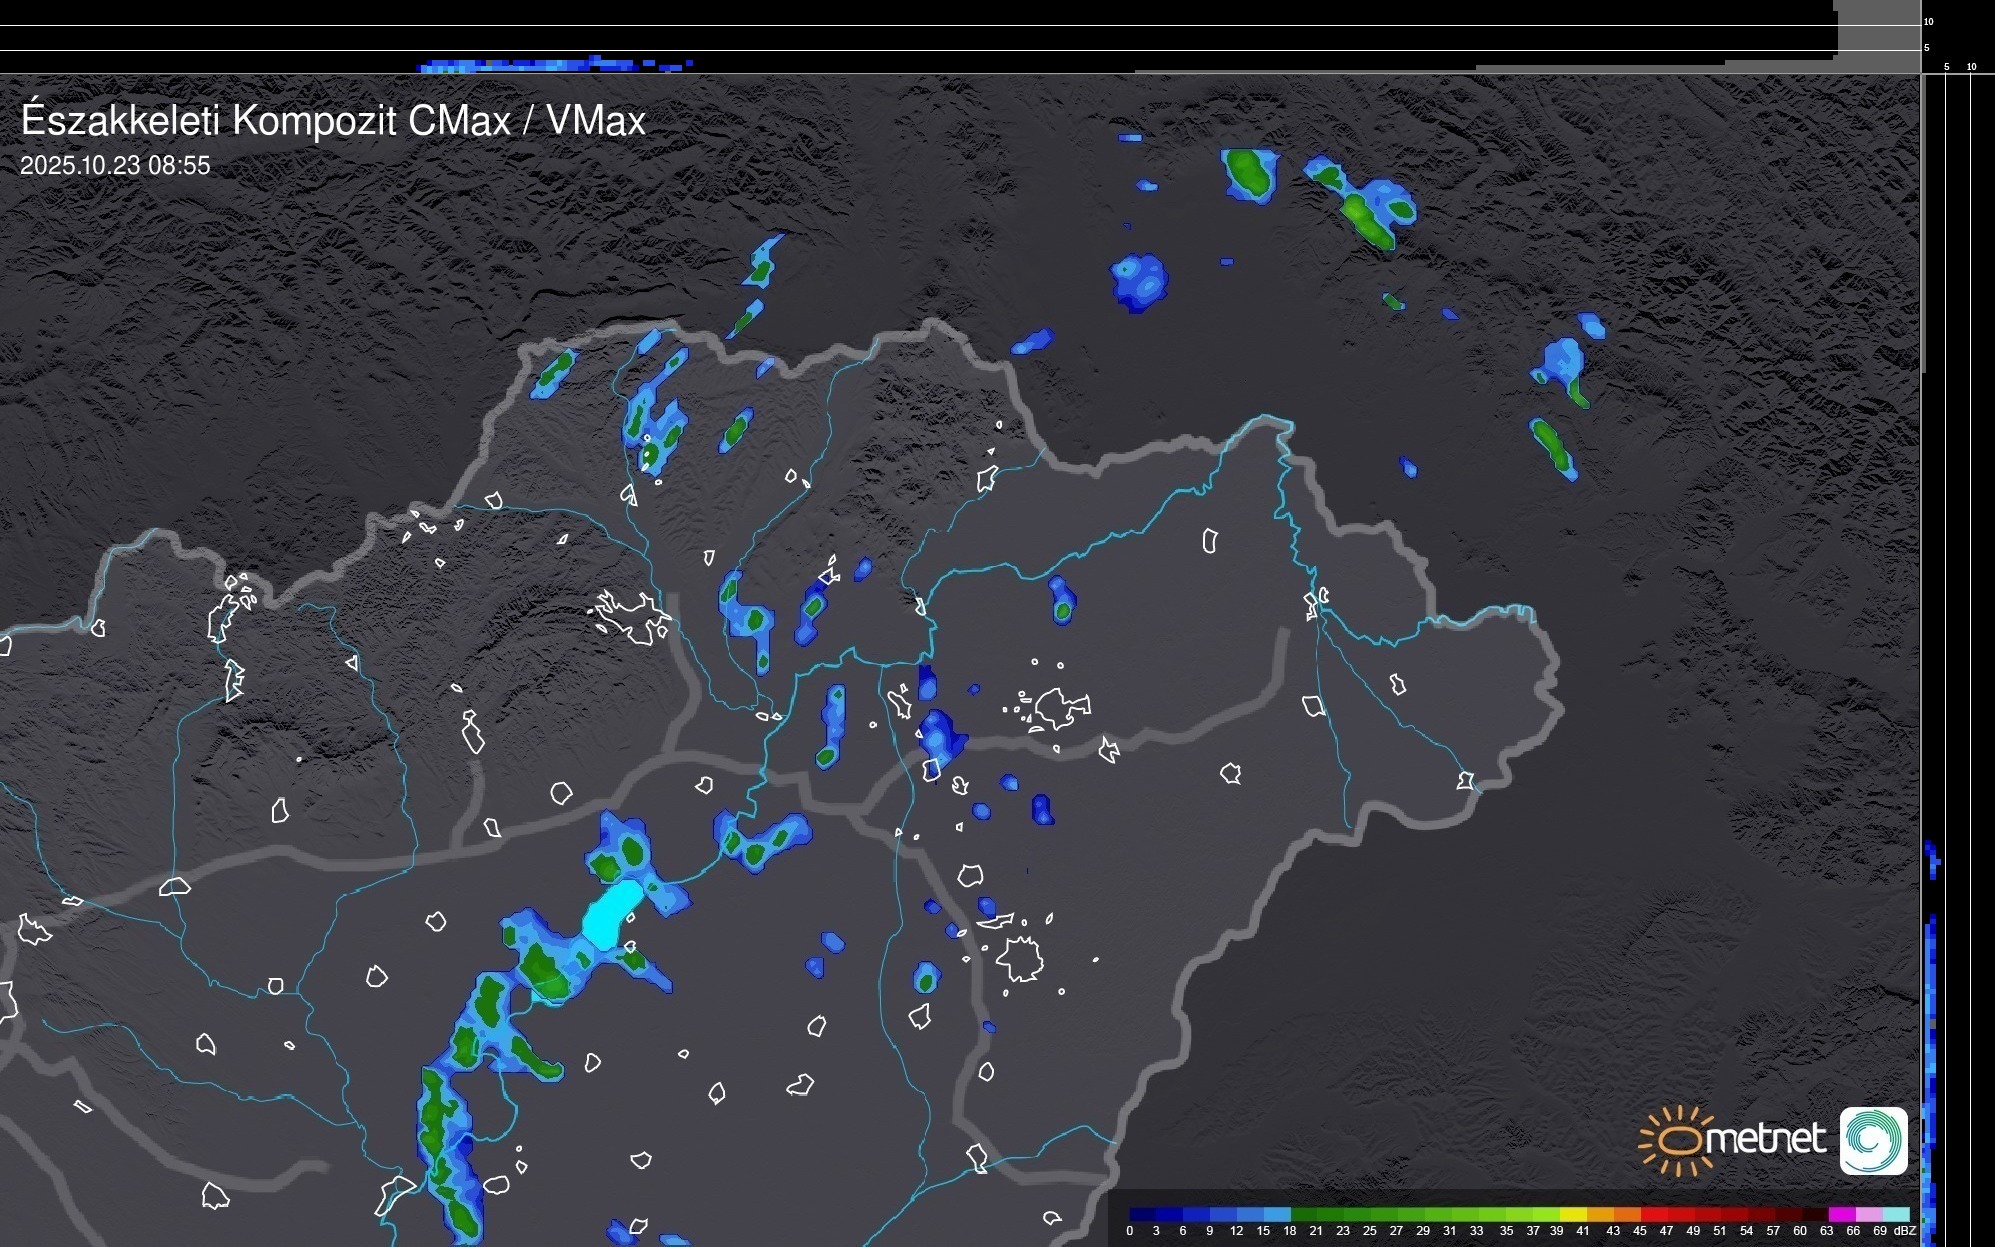This screenshot has width=1995, height=1247.
Task: Click the round blue radar cell
Action: tap(1139, 280)
